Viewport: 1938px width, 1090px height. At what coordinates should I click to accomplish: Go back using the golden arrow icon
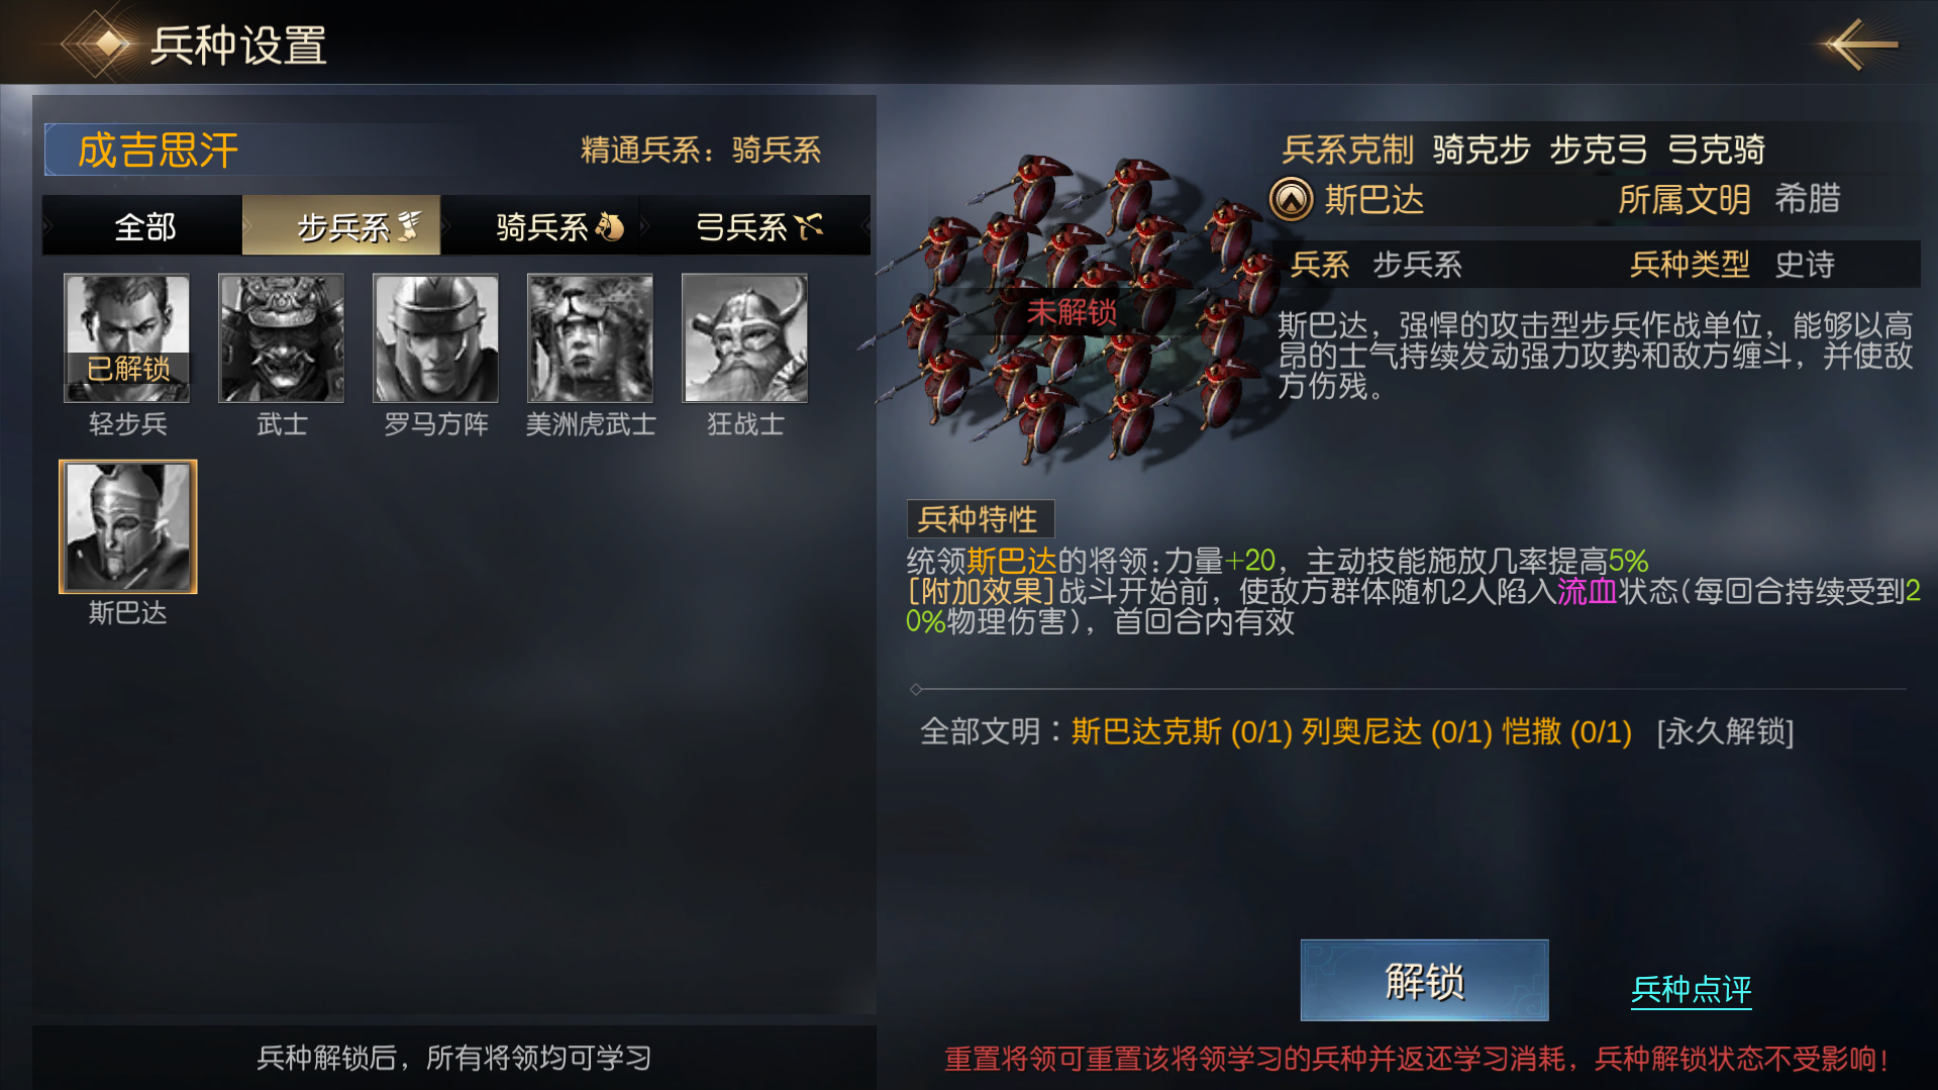tap(1859, 44)
